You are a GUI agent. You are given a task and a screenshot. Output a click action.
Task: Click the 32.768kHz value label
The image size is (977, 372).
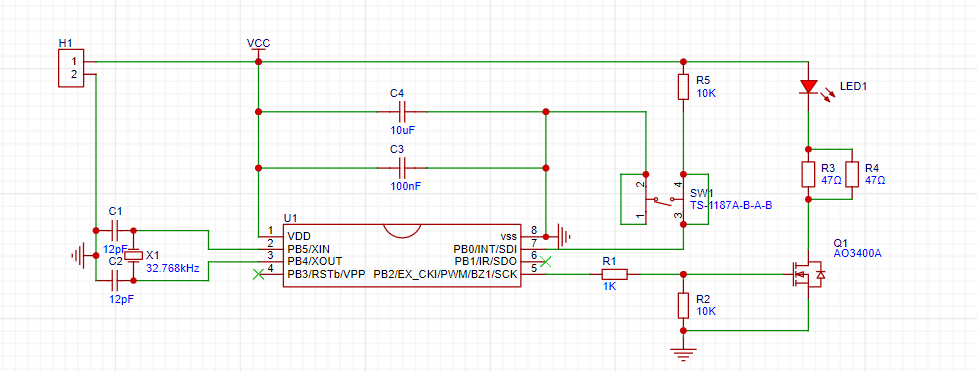173,269
